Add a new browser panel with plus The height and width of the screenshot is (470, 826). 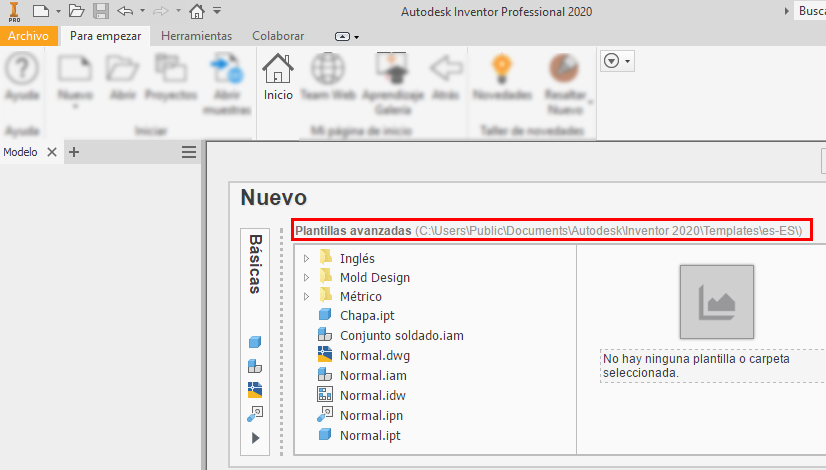[x=74, y=152]
